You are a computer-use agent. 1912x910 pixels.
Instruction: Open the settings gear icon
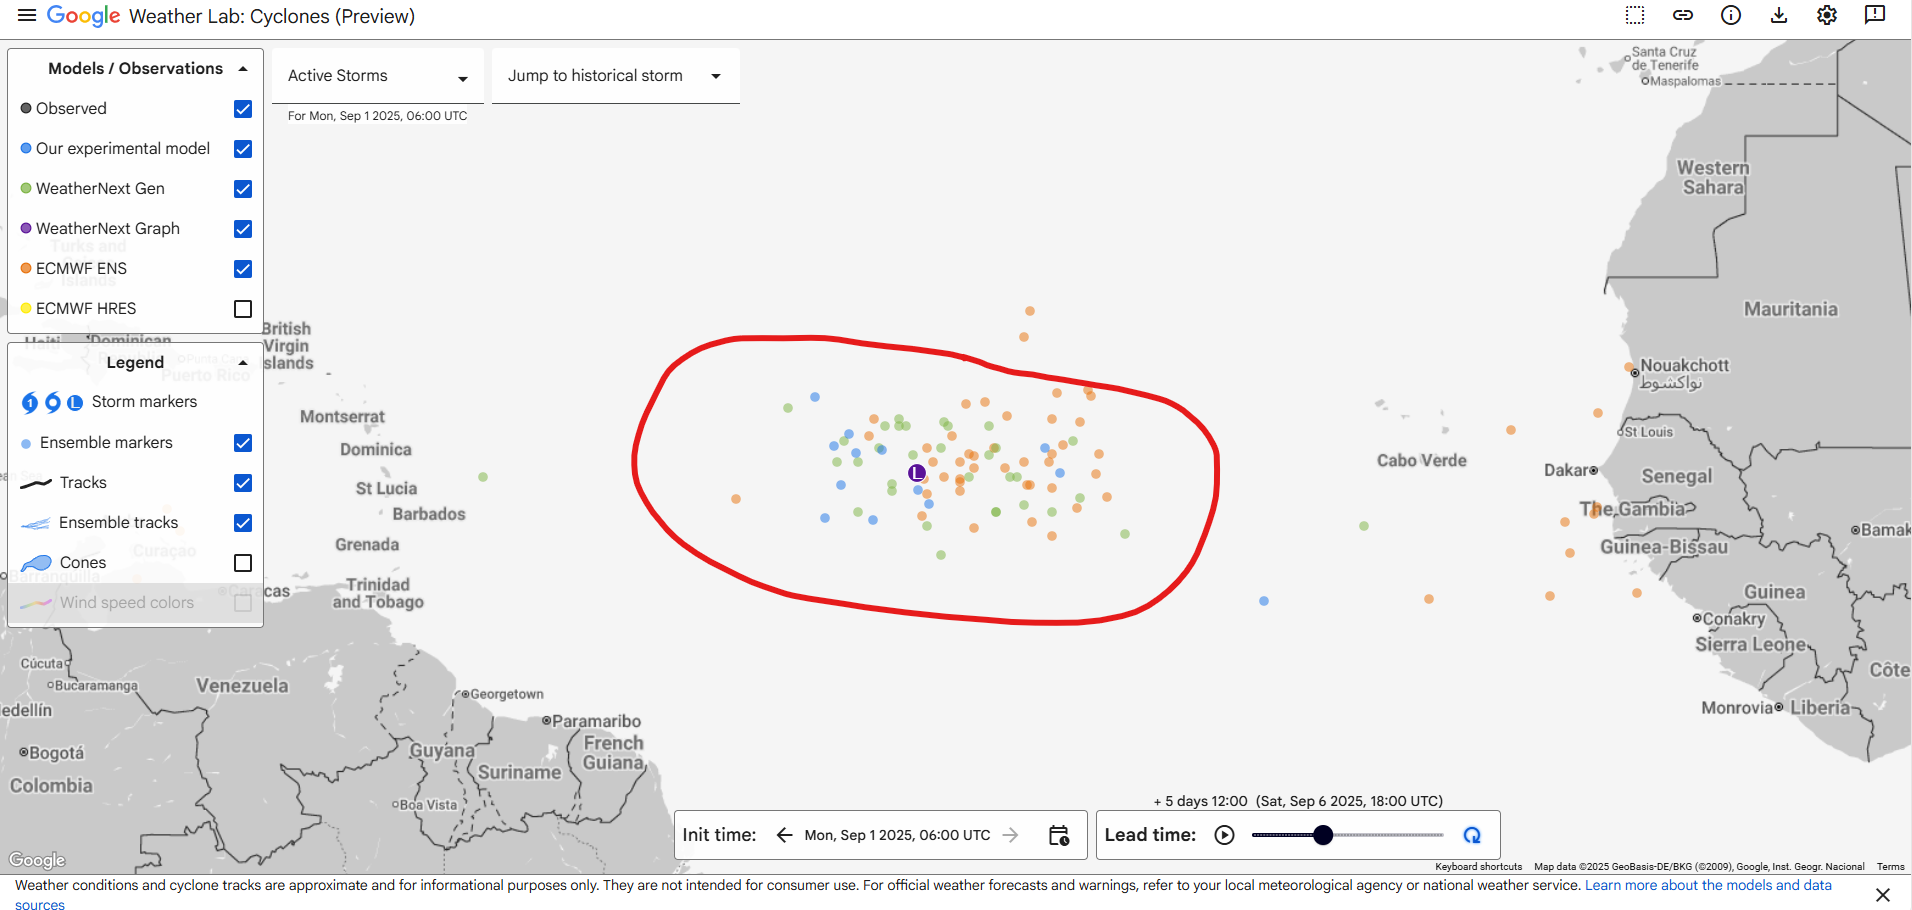1827,15
